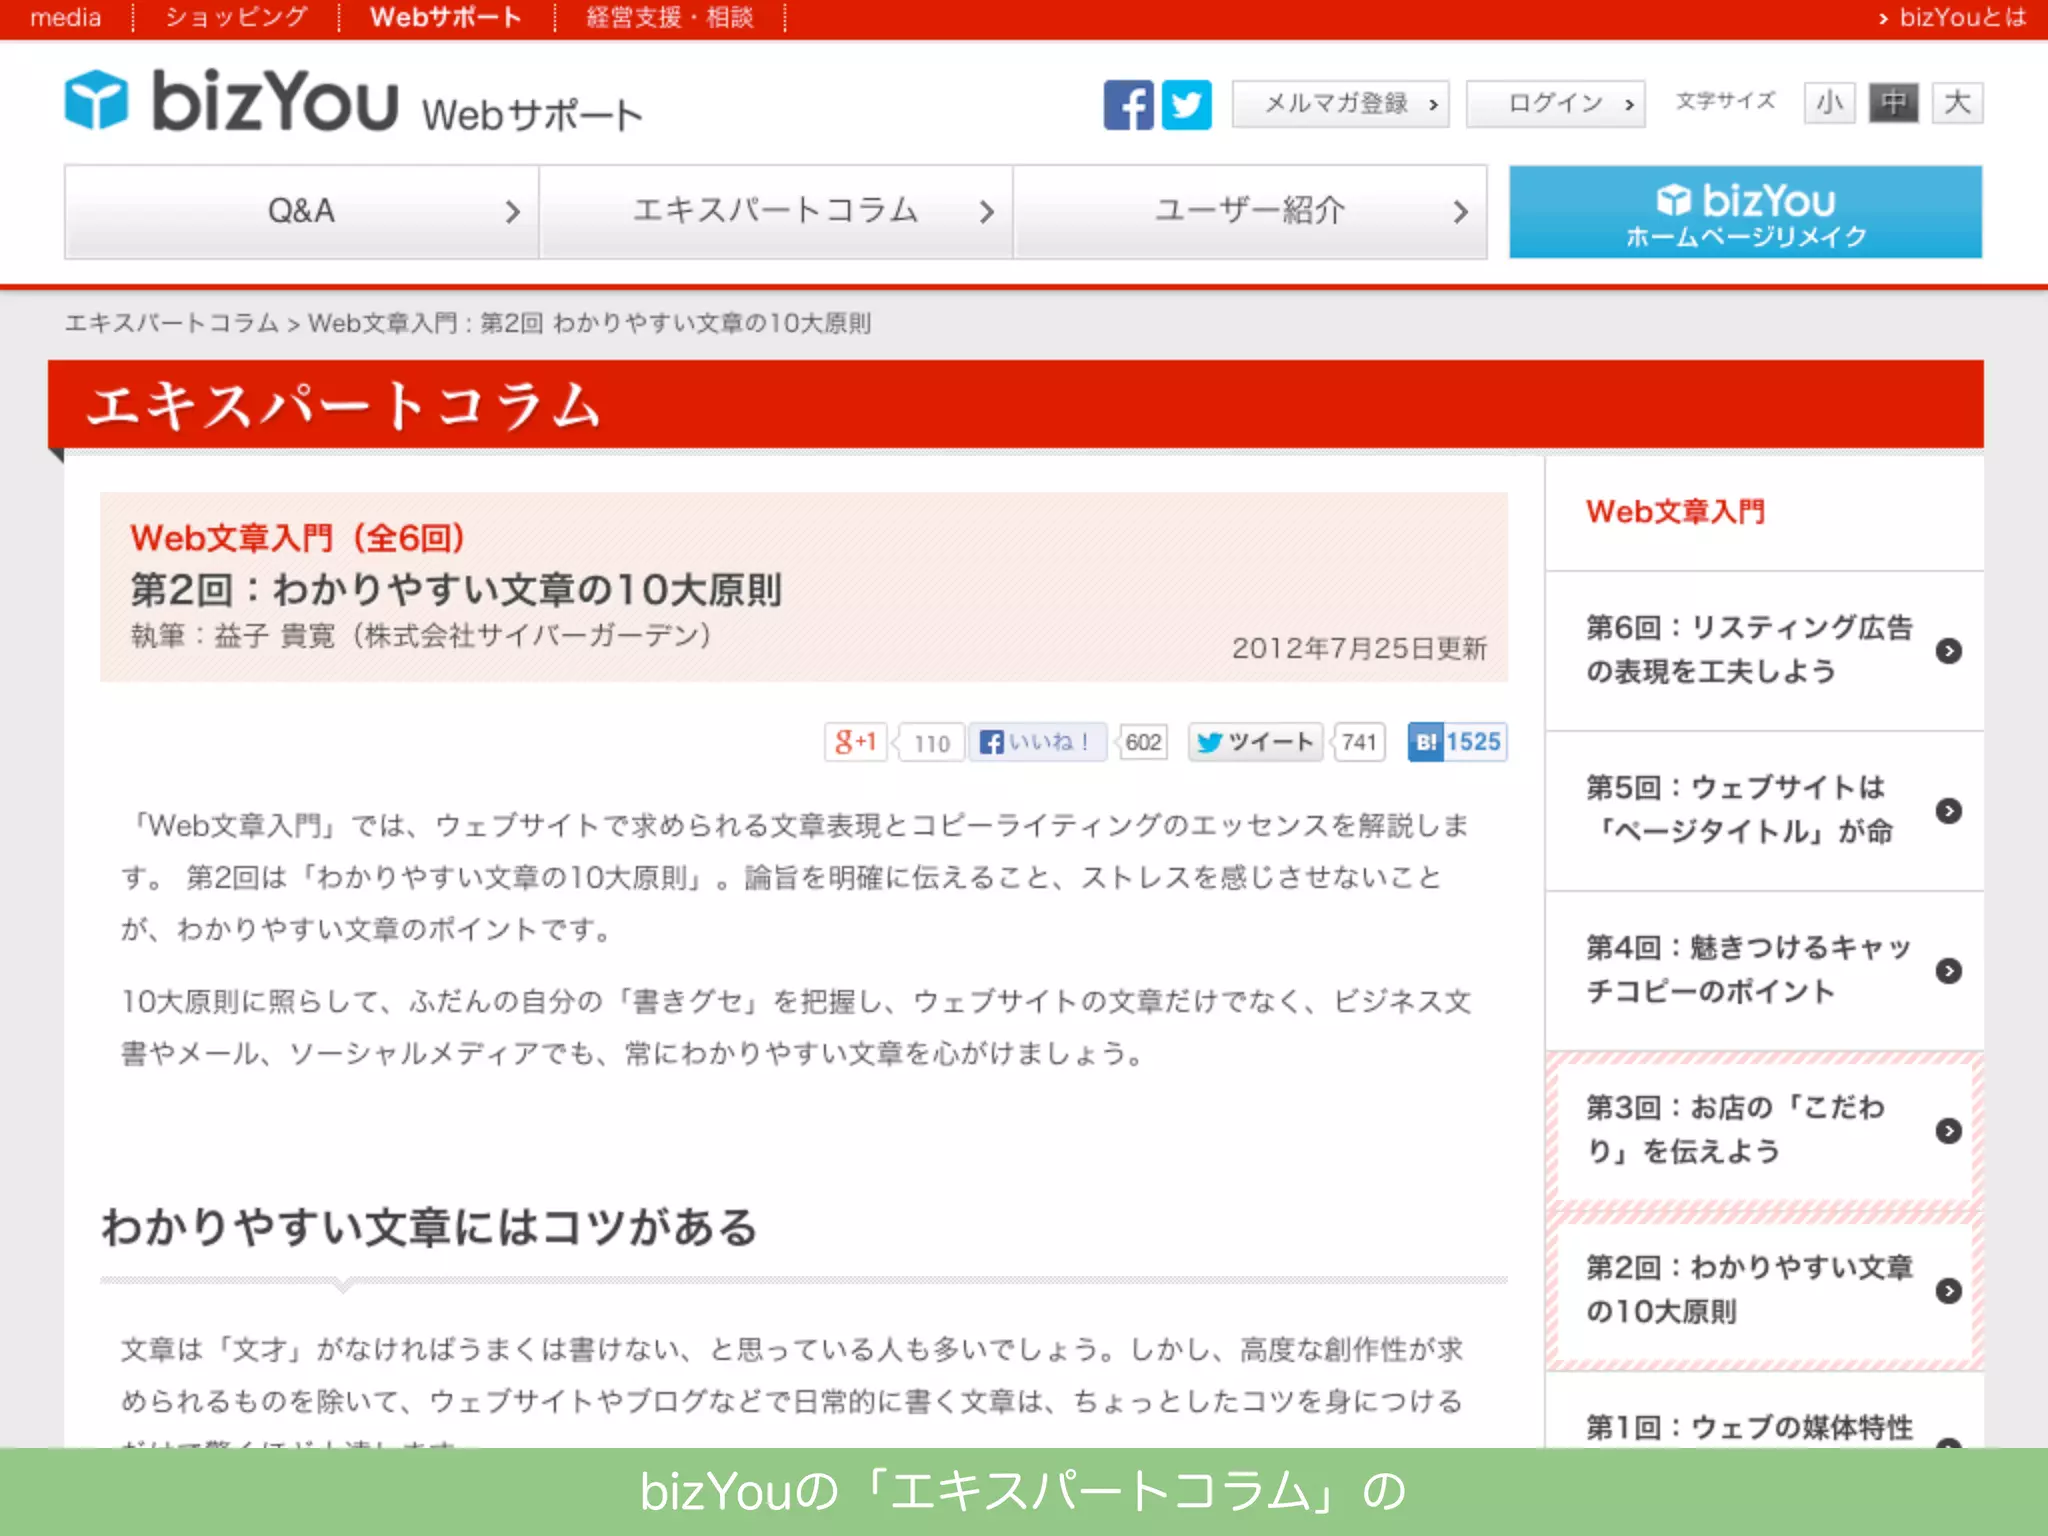Click the 文字サイズ label
Screen dimensions: 2048x1536
pyautogui.click(x=1726, y=101)
